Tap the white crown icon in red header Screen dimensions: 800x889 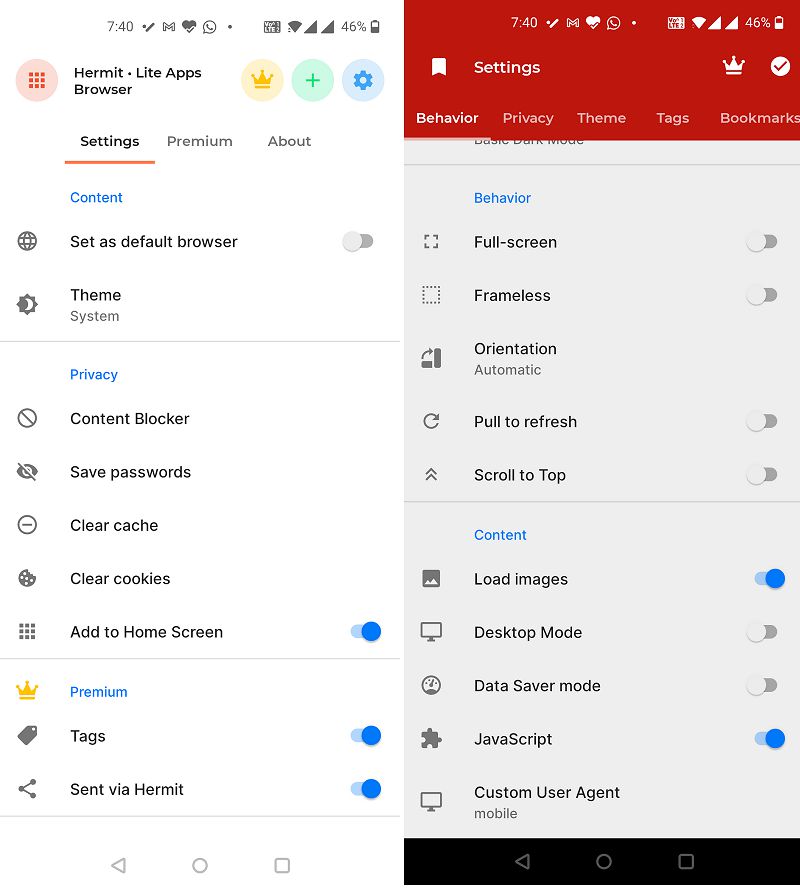click(x=734, y=67)
